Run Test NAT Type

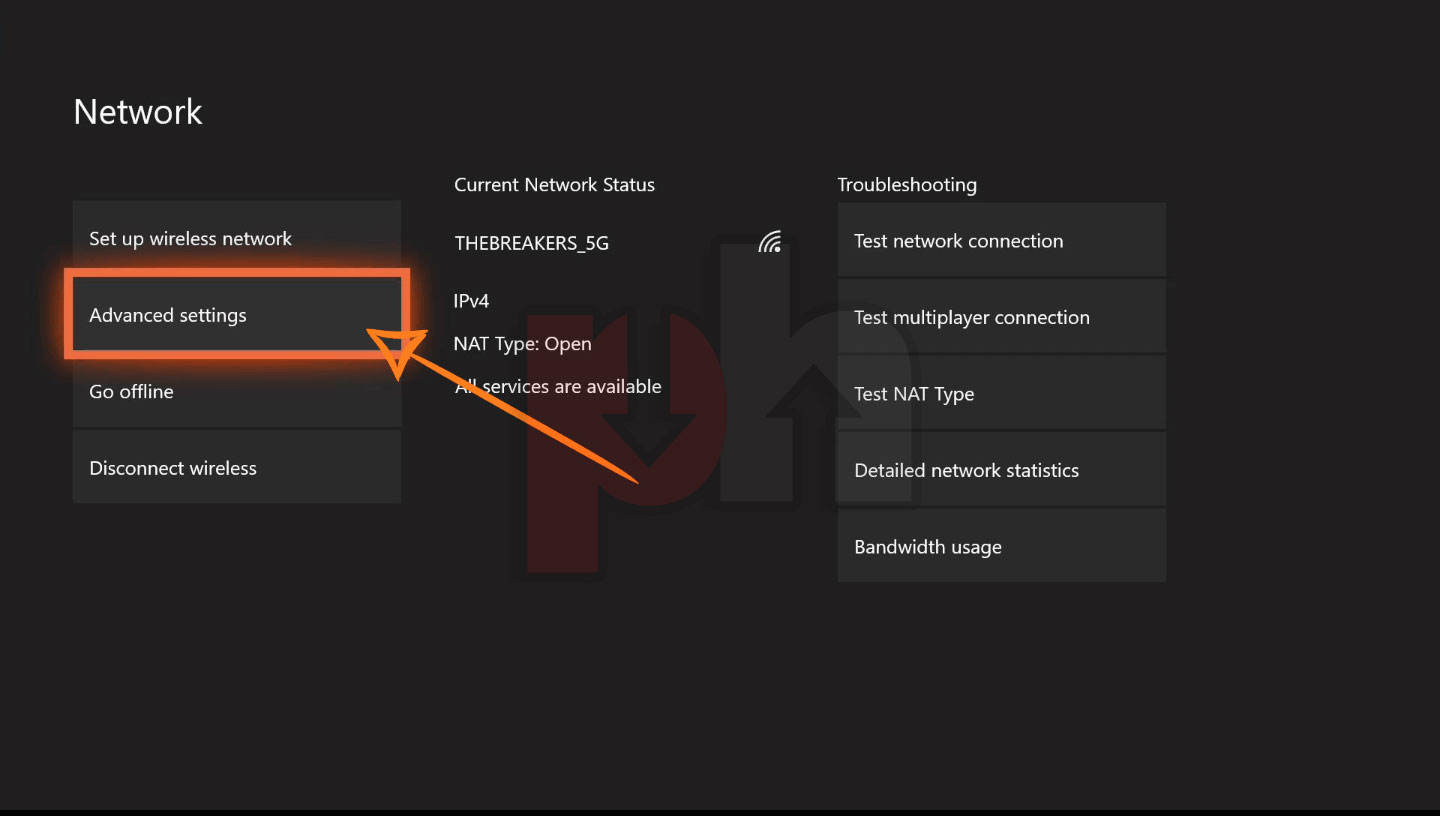pyautogui.click(x=1002, y=393)
